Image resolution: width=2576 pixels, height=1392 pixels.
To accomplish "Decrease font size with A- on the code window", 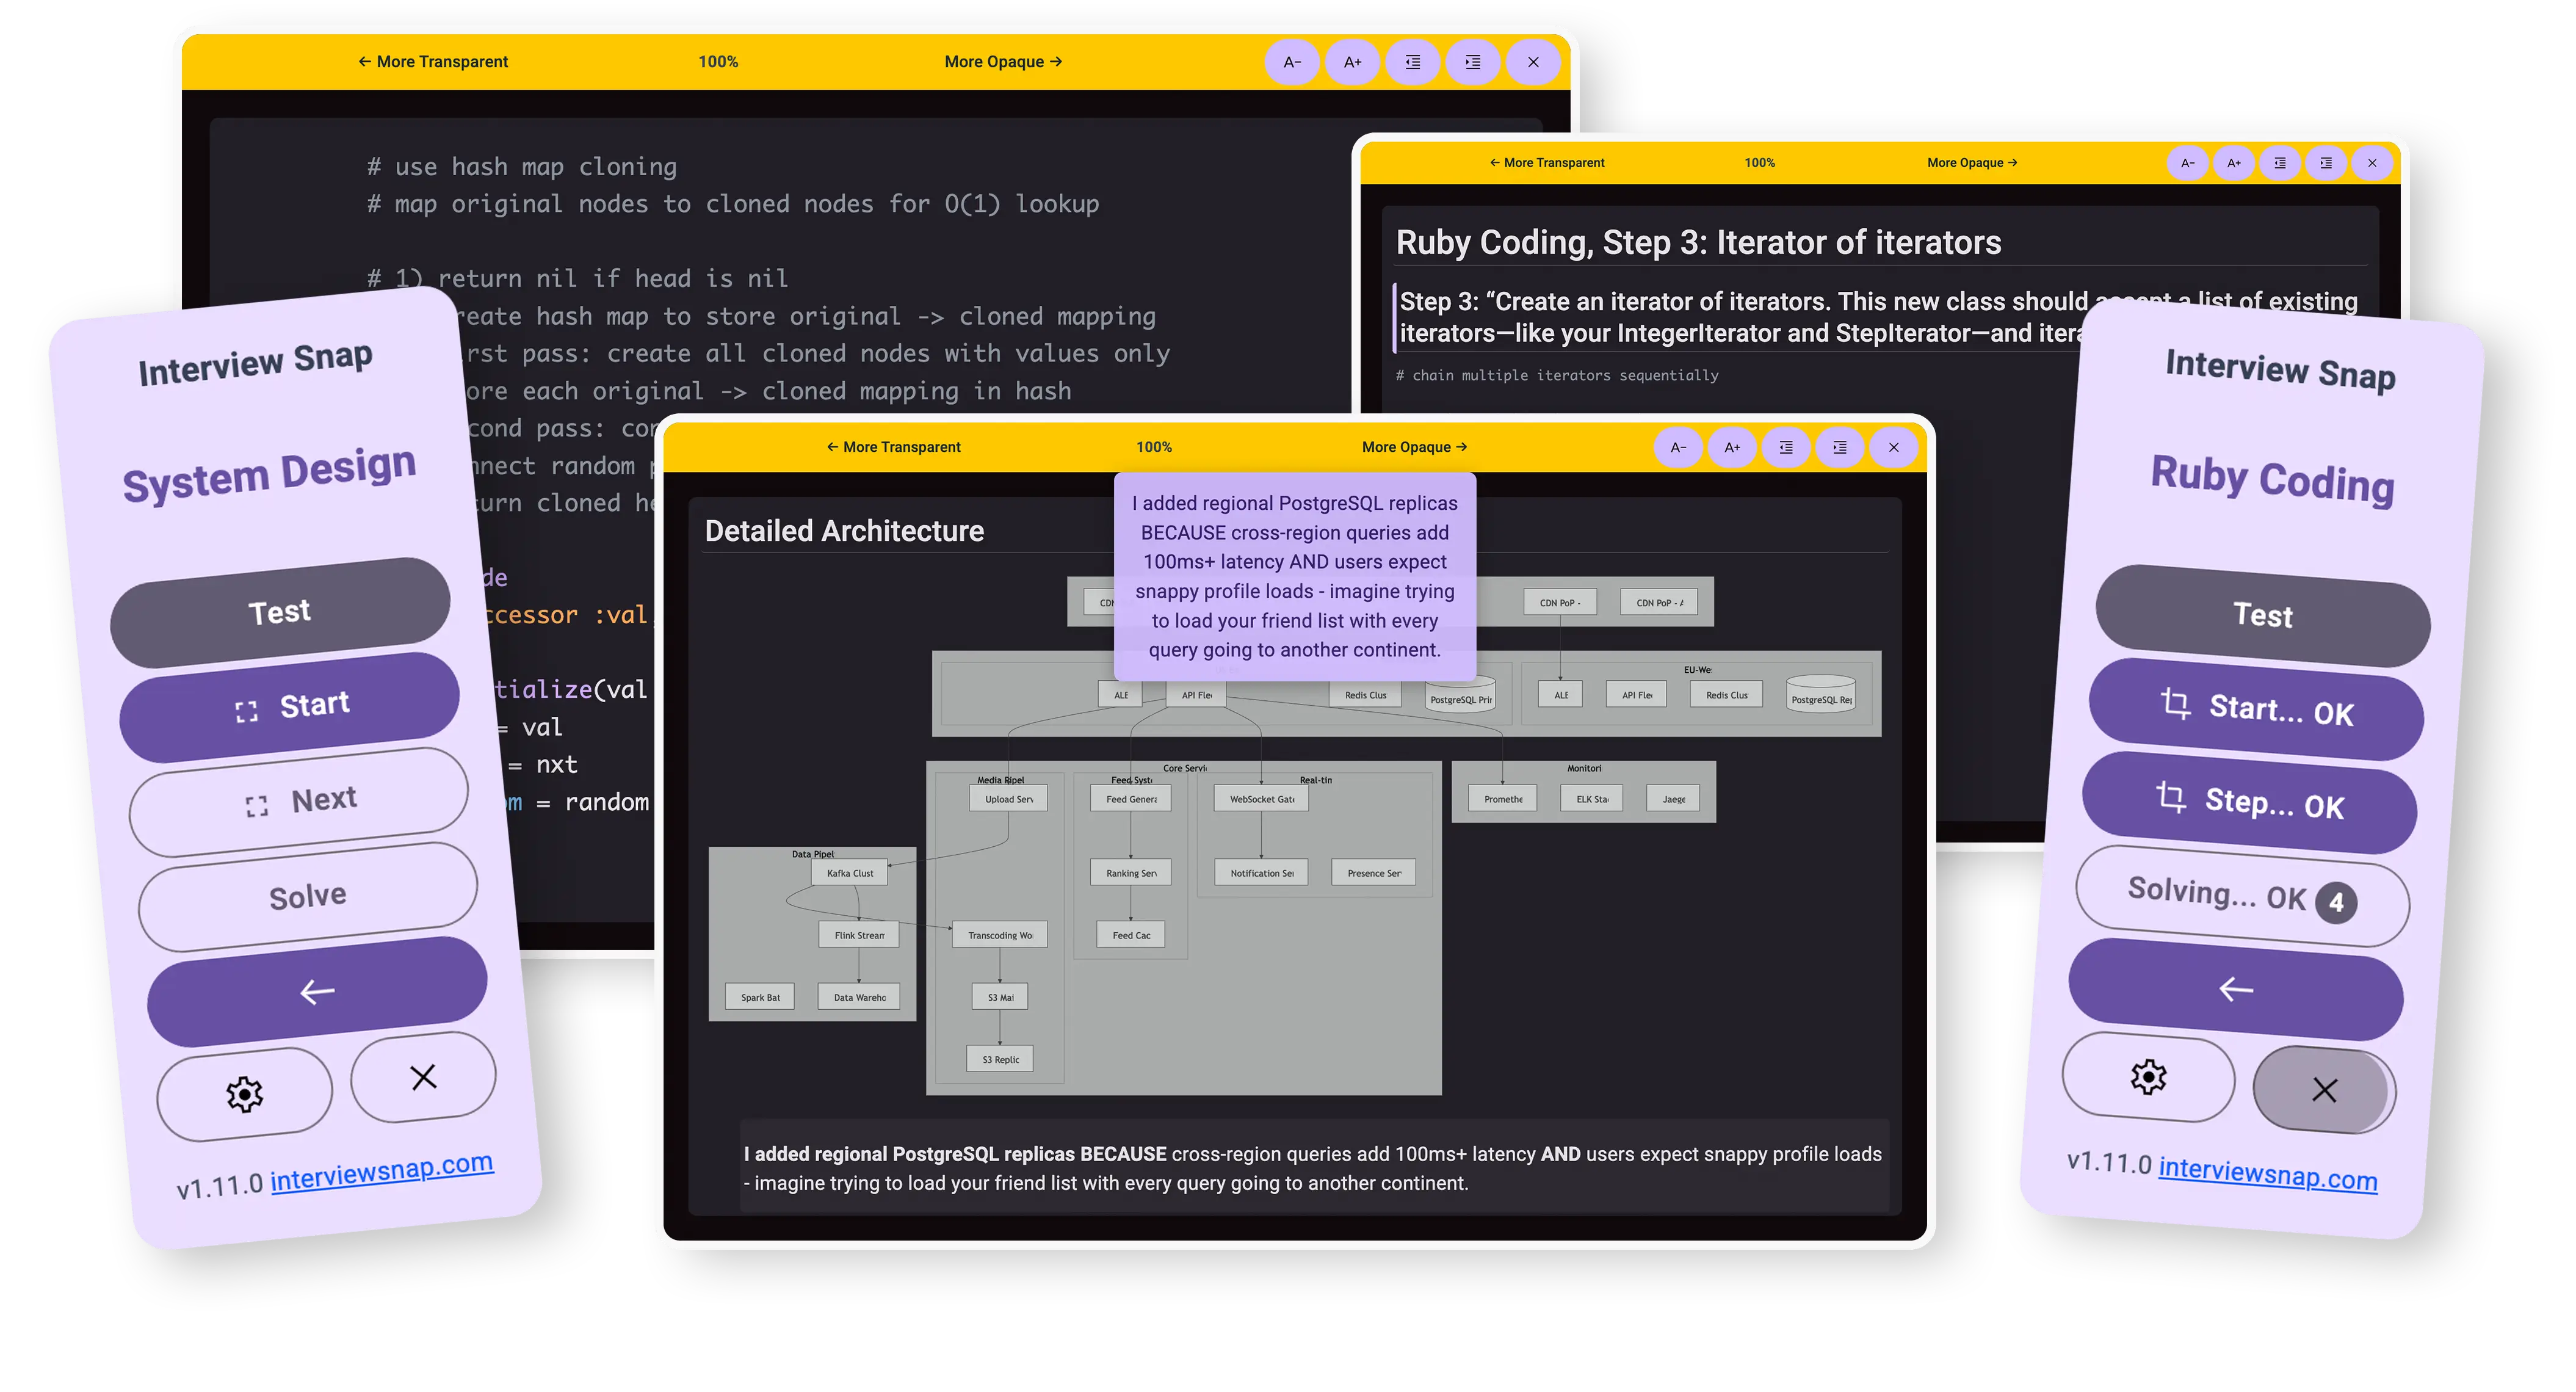I will click(1292, 62).
